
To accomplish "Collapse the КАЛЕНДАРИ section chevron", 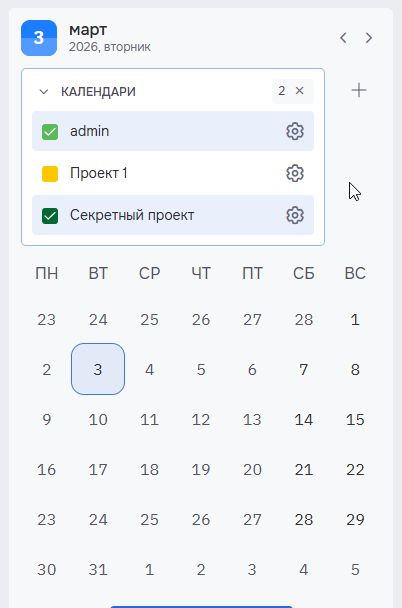I will [x=44, y=92].
